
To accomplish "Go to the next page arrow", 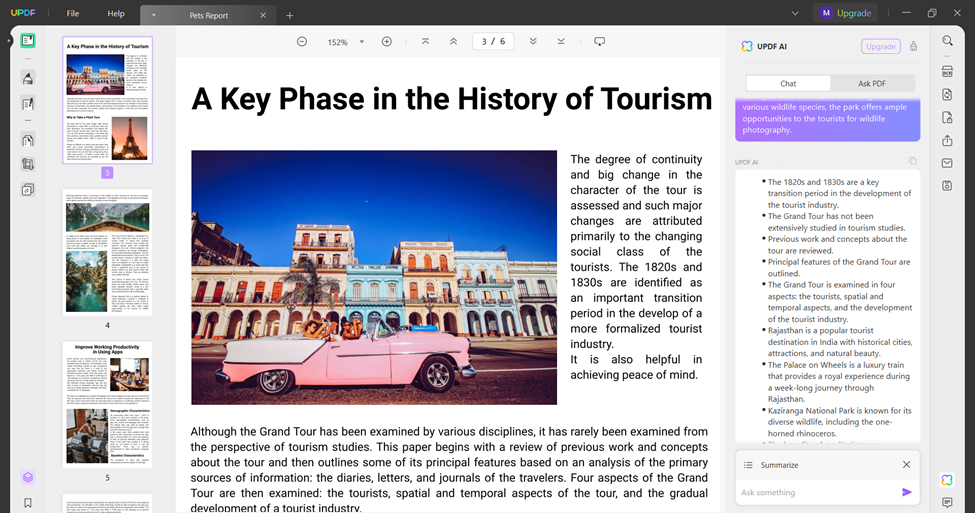I will pos(533,42).
